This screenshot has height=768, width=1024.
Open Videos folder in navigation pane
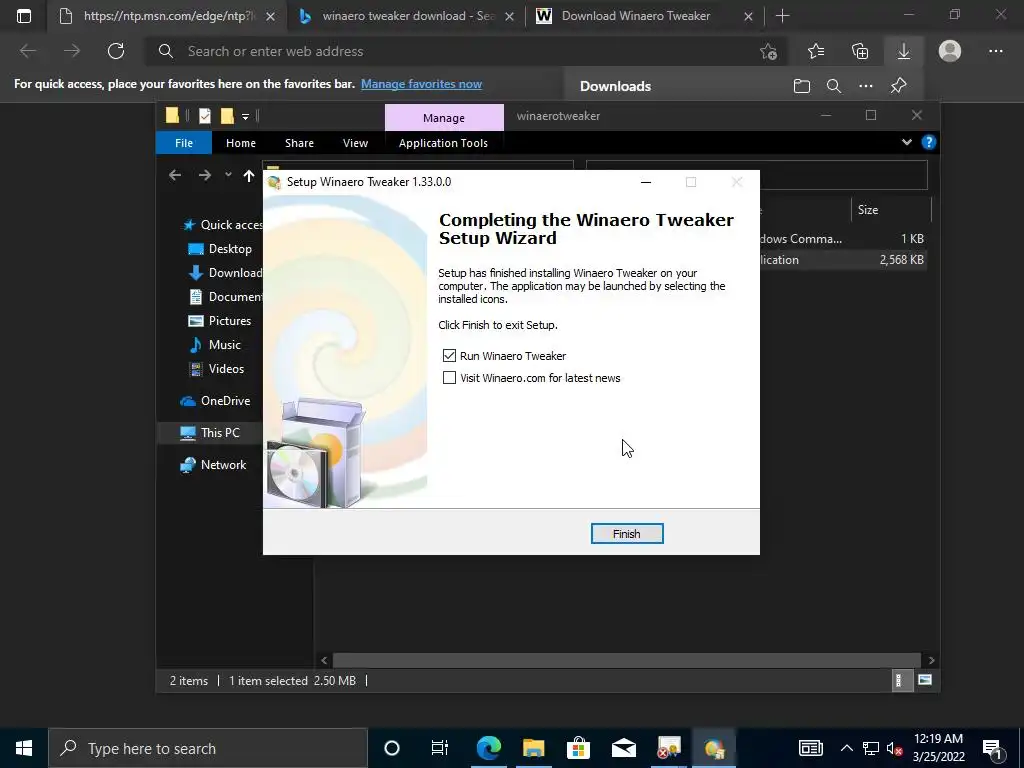216,369
